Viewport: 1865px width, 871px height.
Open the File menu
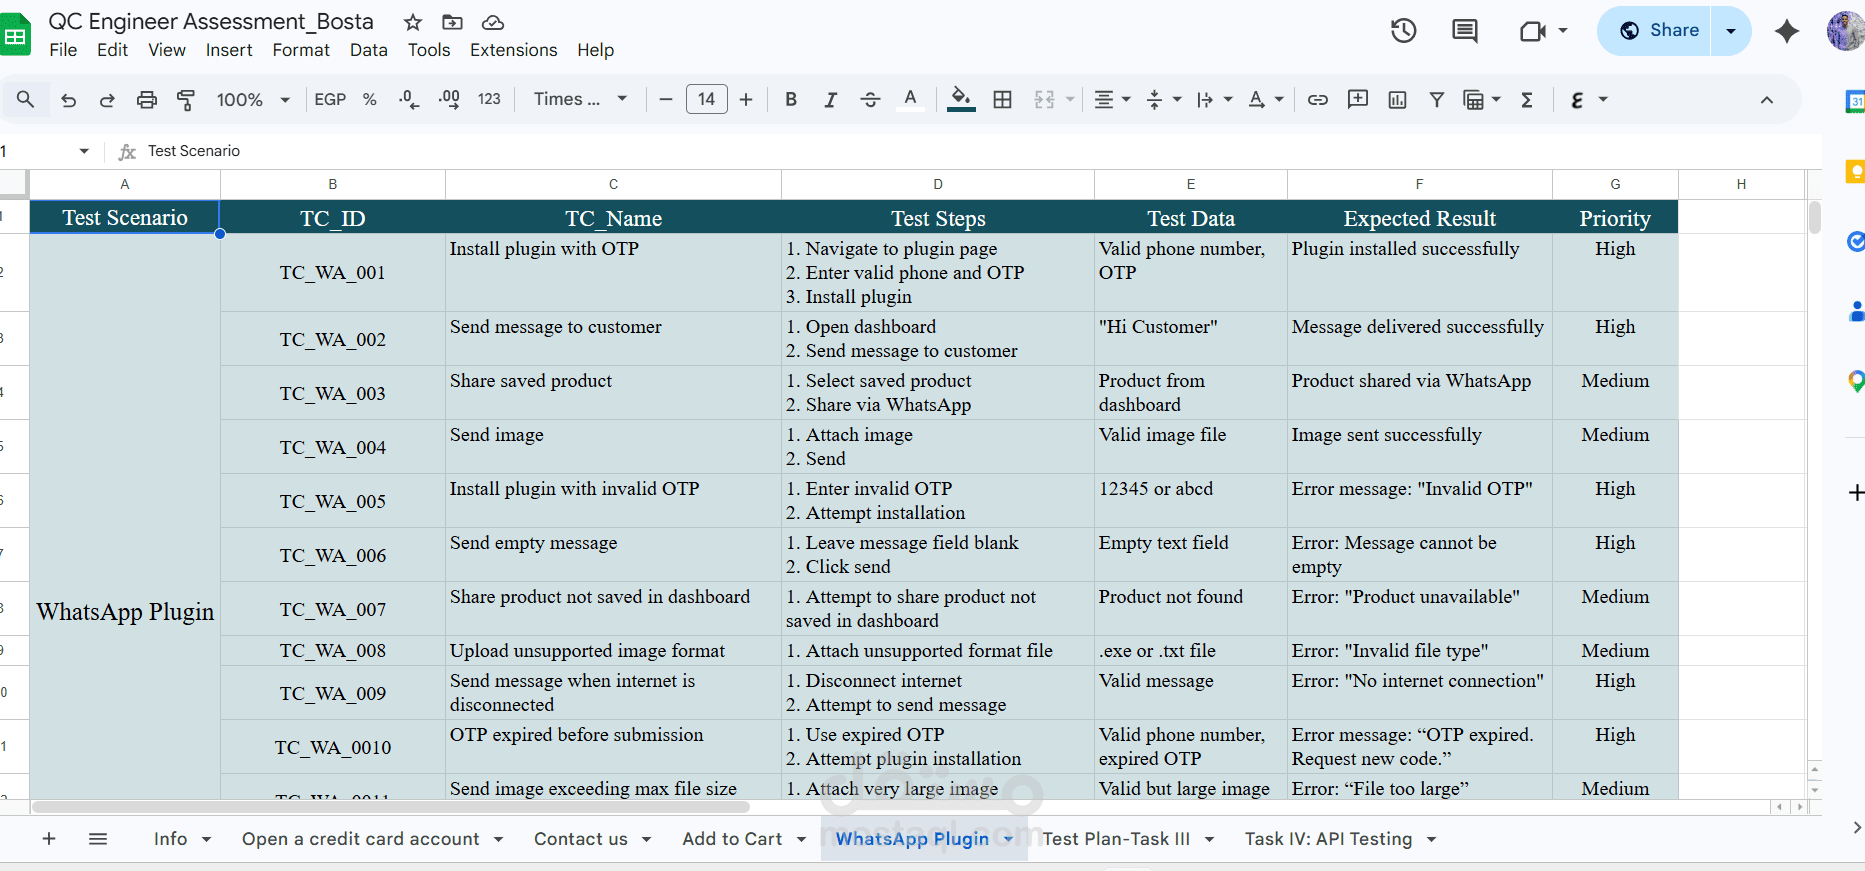point(63,50)
